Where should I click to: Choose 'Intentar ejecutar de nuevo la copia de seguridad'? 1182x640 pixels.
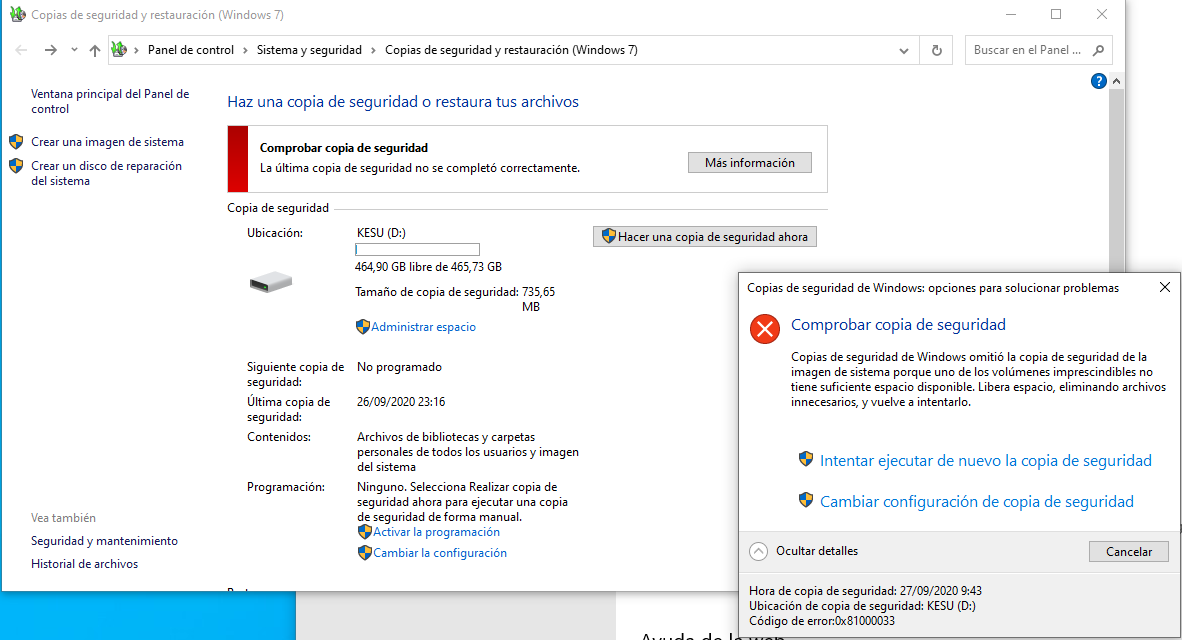tap(985, 461)
